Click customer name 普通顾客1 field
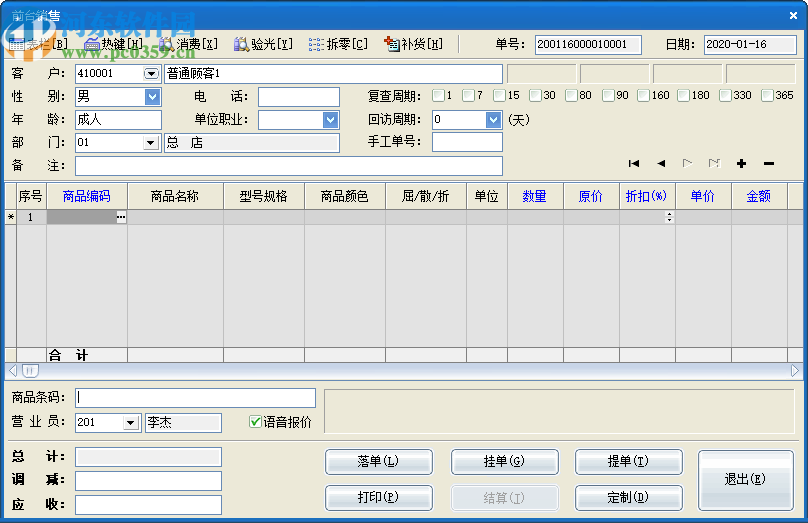Image resolution: width=808 pixels, height=523 pixels. coord(333,74)
